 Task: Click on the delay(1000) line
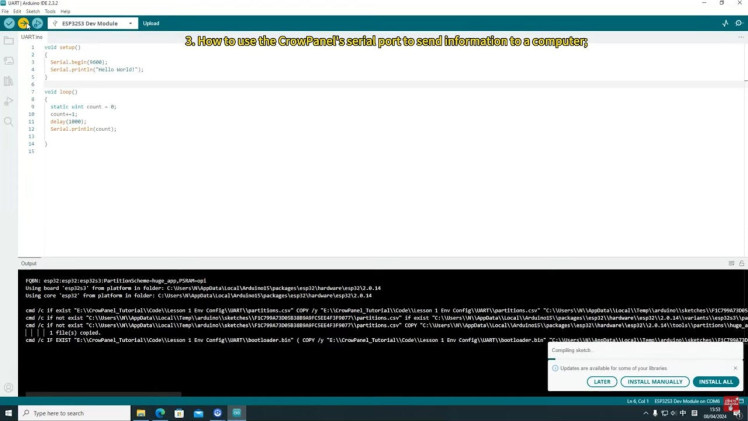pyautogui.click(x=68, y=122)
